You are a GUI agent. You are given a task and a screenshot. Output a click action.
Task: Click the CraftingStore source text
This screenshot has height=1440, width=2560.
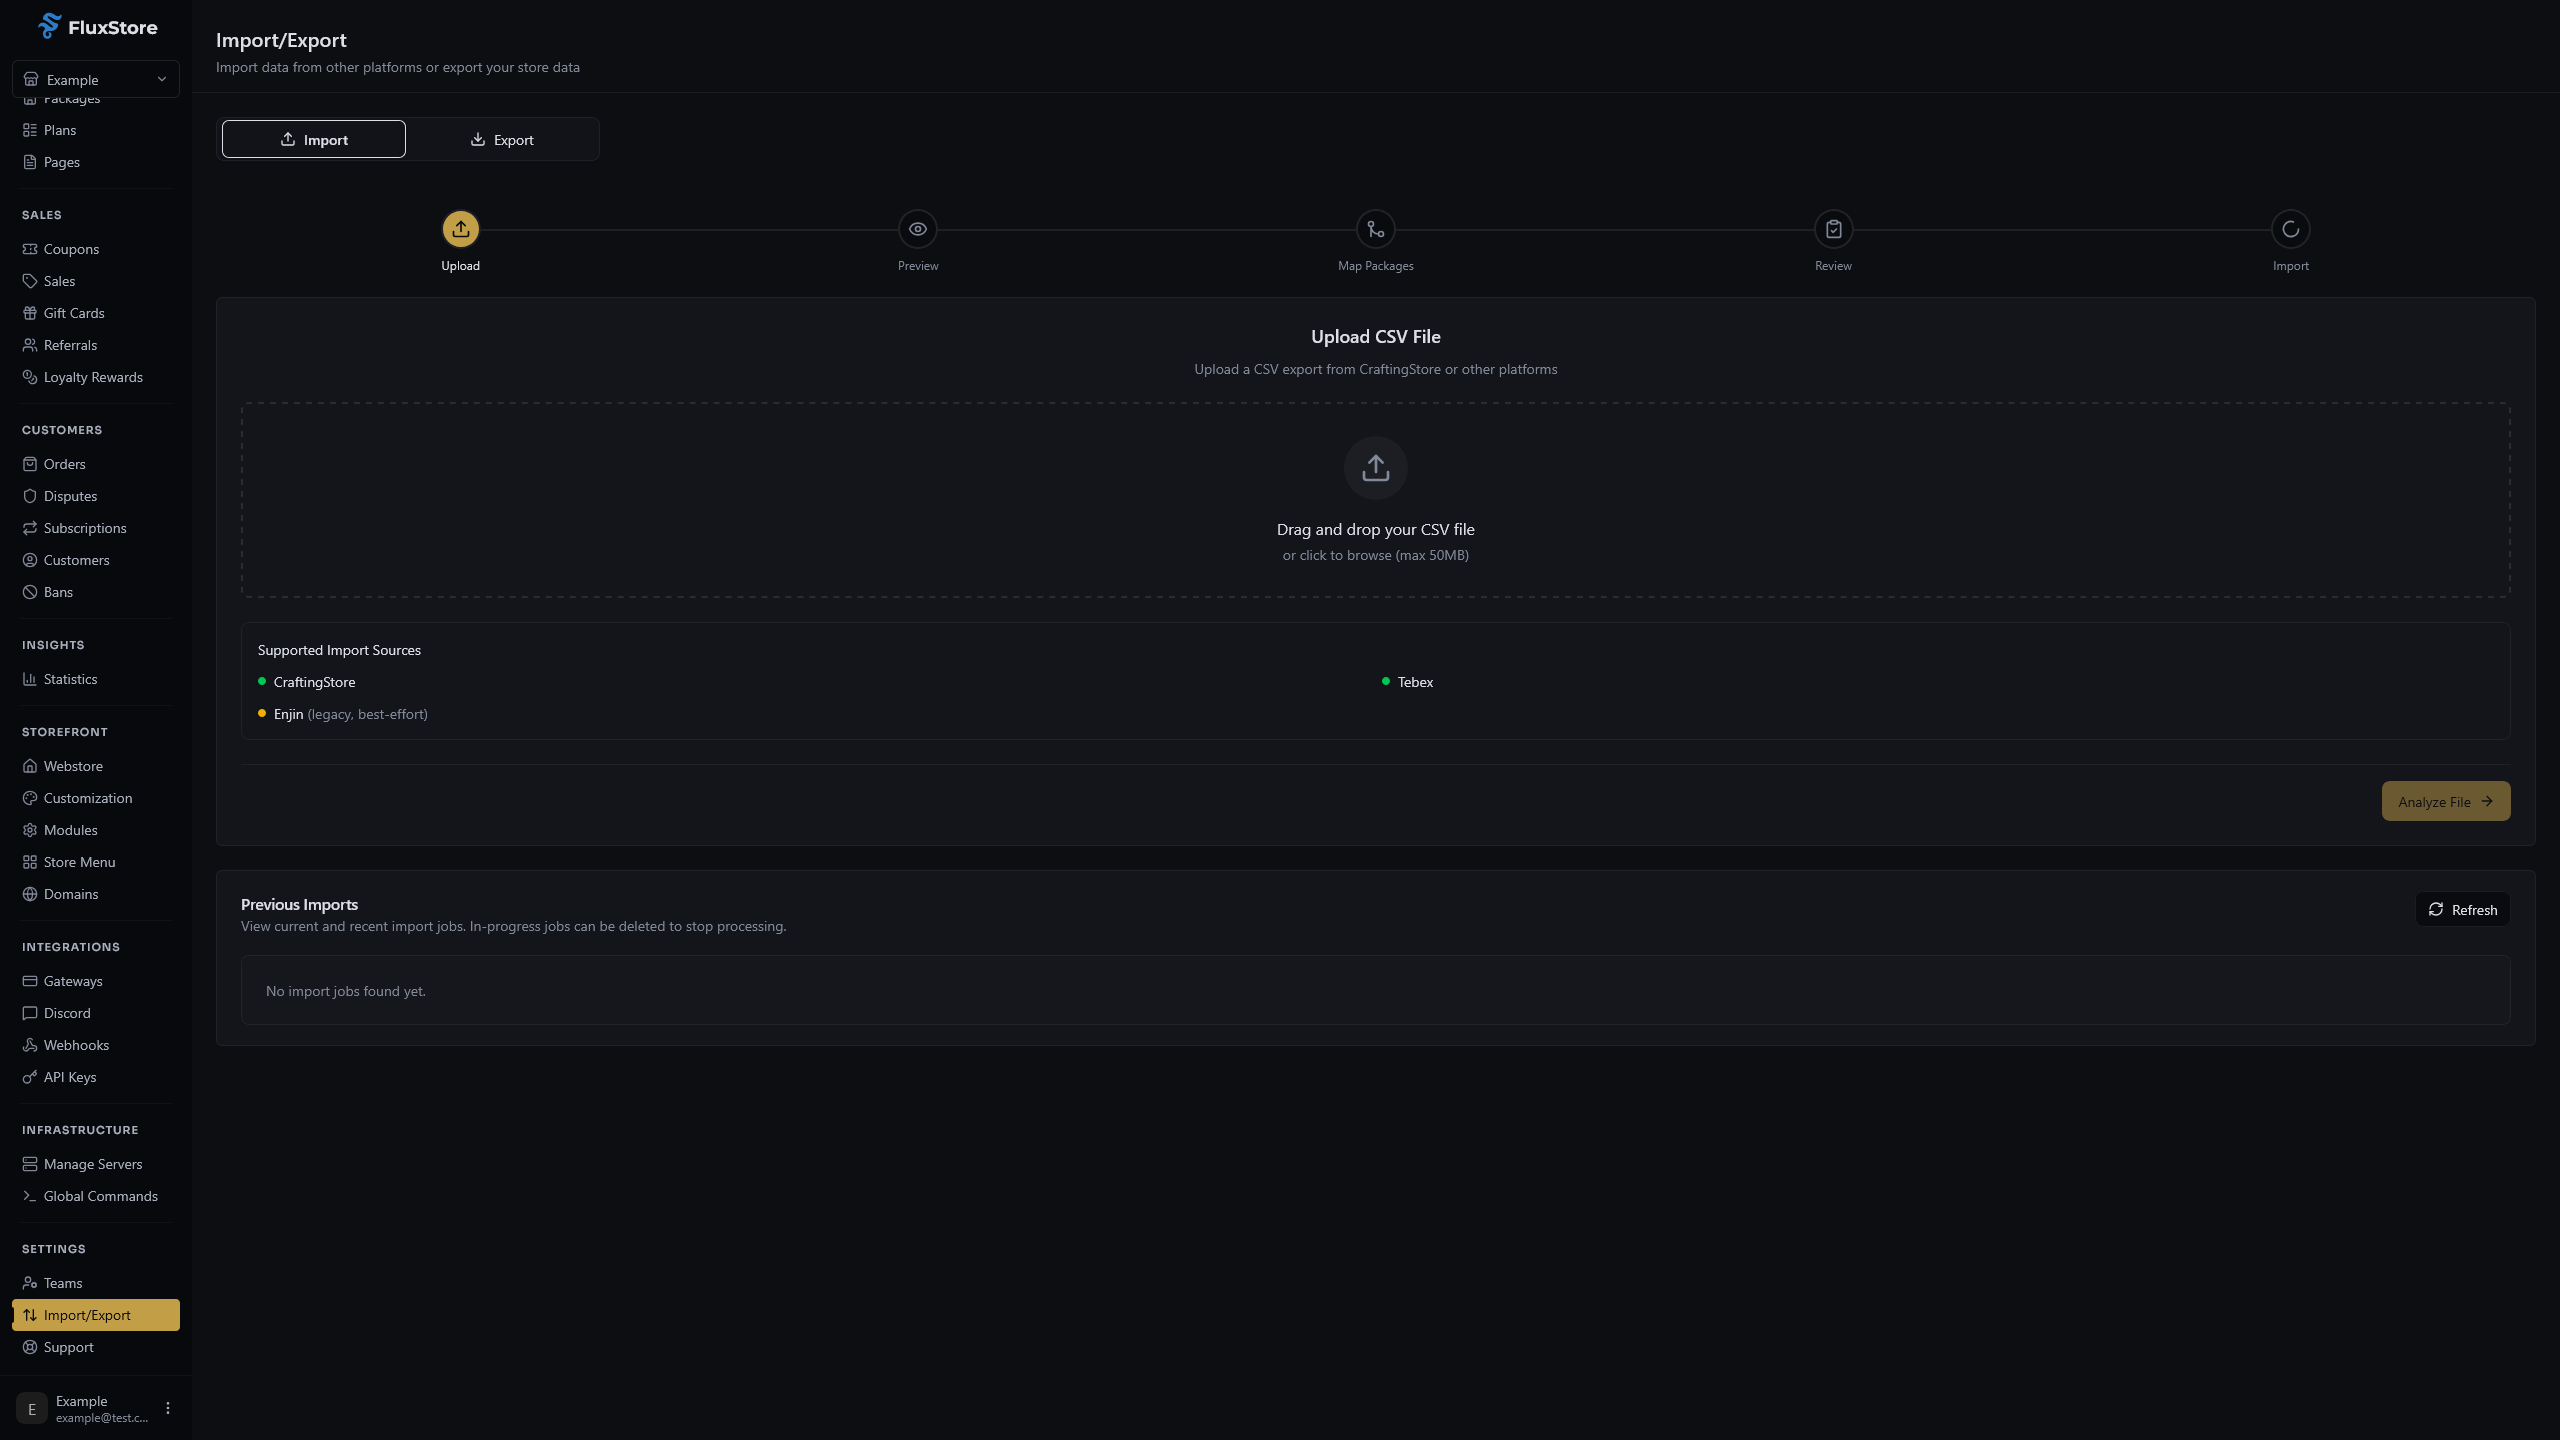click(314, 682)
